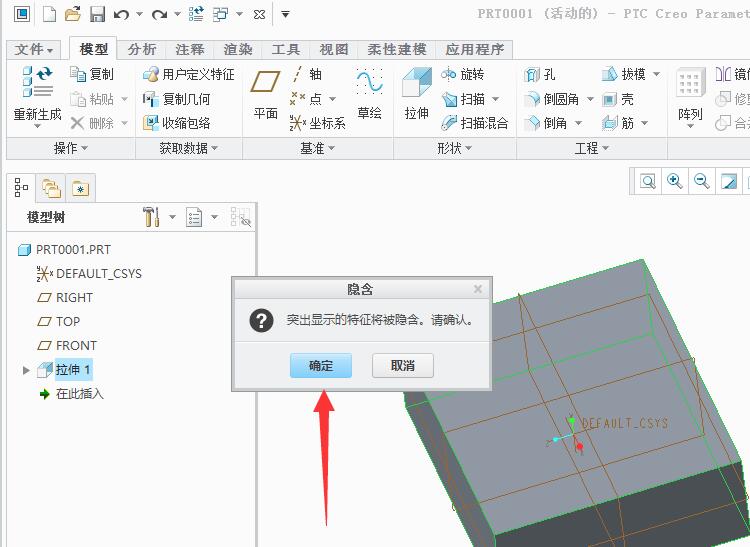Select the 孔 hole tool
Image resolution: width=750 pixels, height=547 pixels.
pyautogui.click(x=540, y=74)
